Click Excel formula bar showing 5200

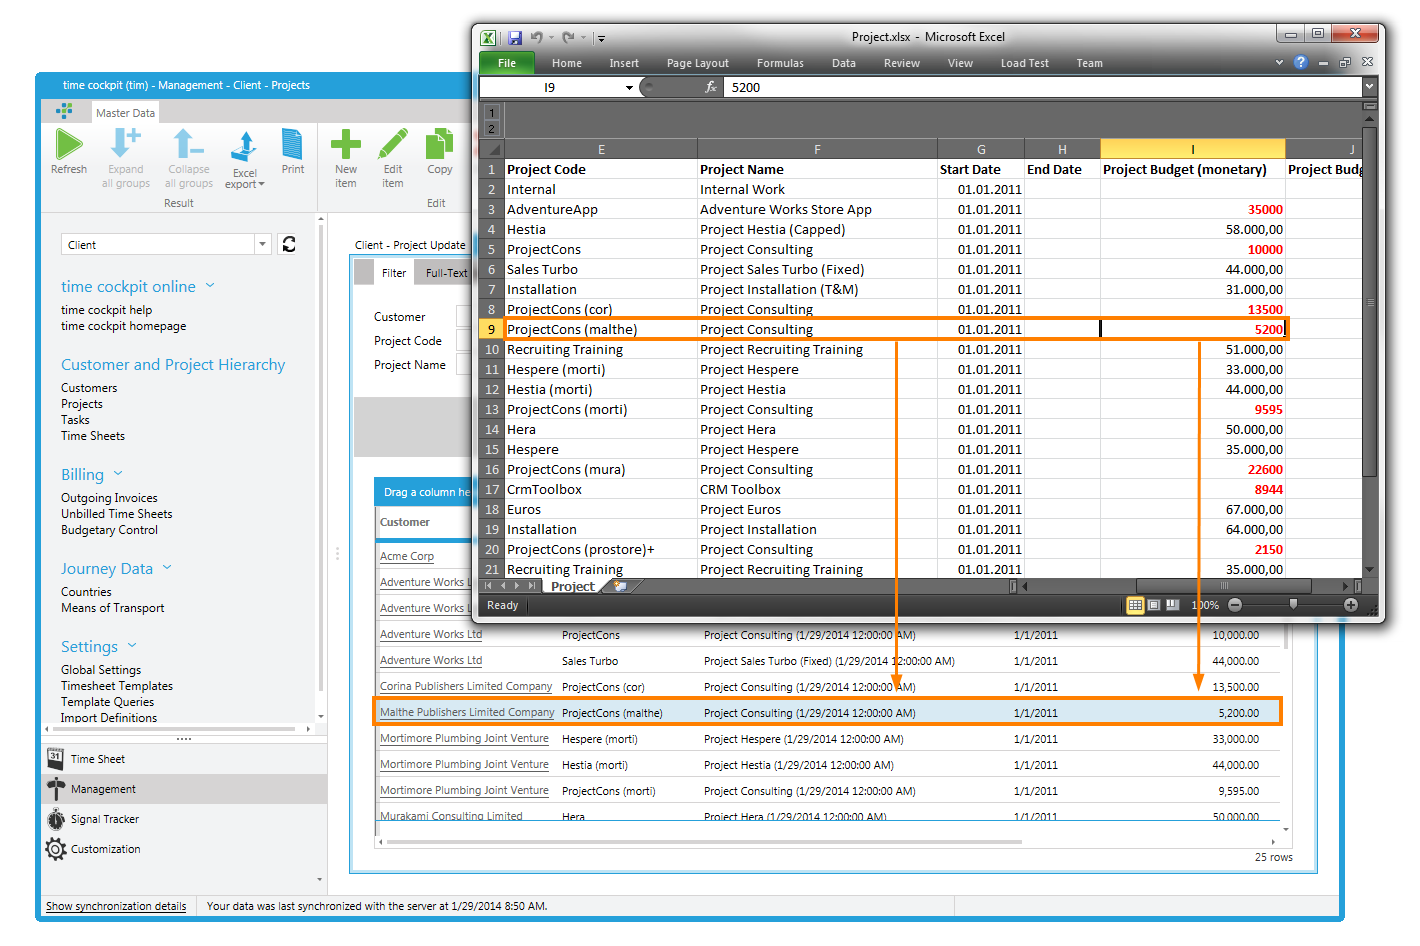coord(1043,87)
